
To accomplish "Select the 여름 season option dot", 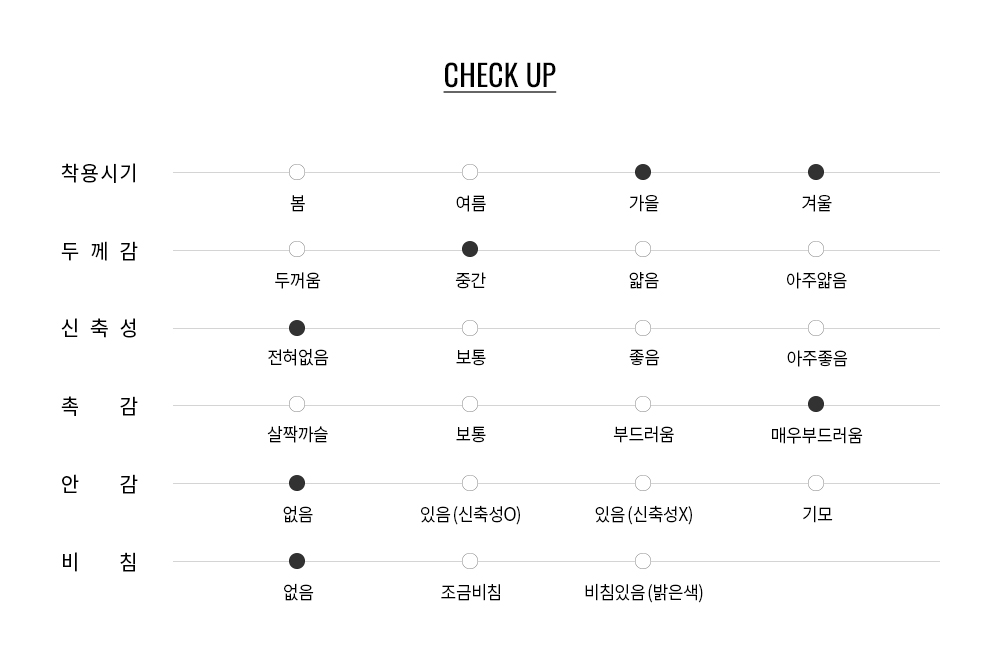I will pos(470,172).
